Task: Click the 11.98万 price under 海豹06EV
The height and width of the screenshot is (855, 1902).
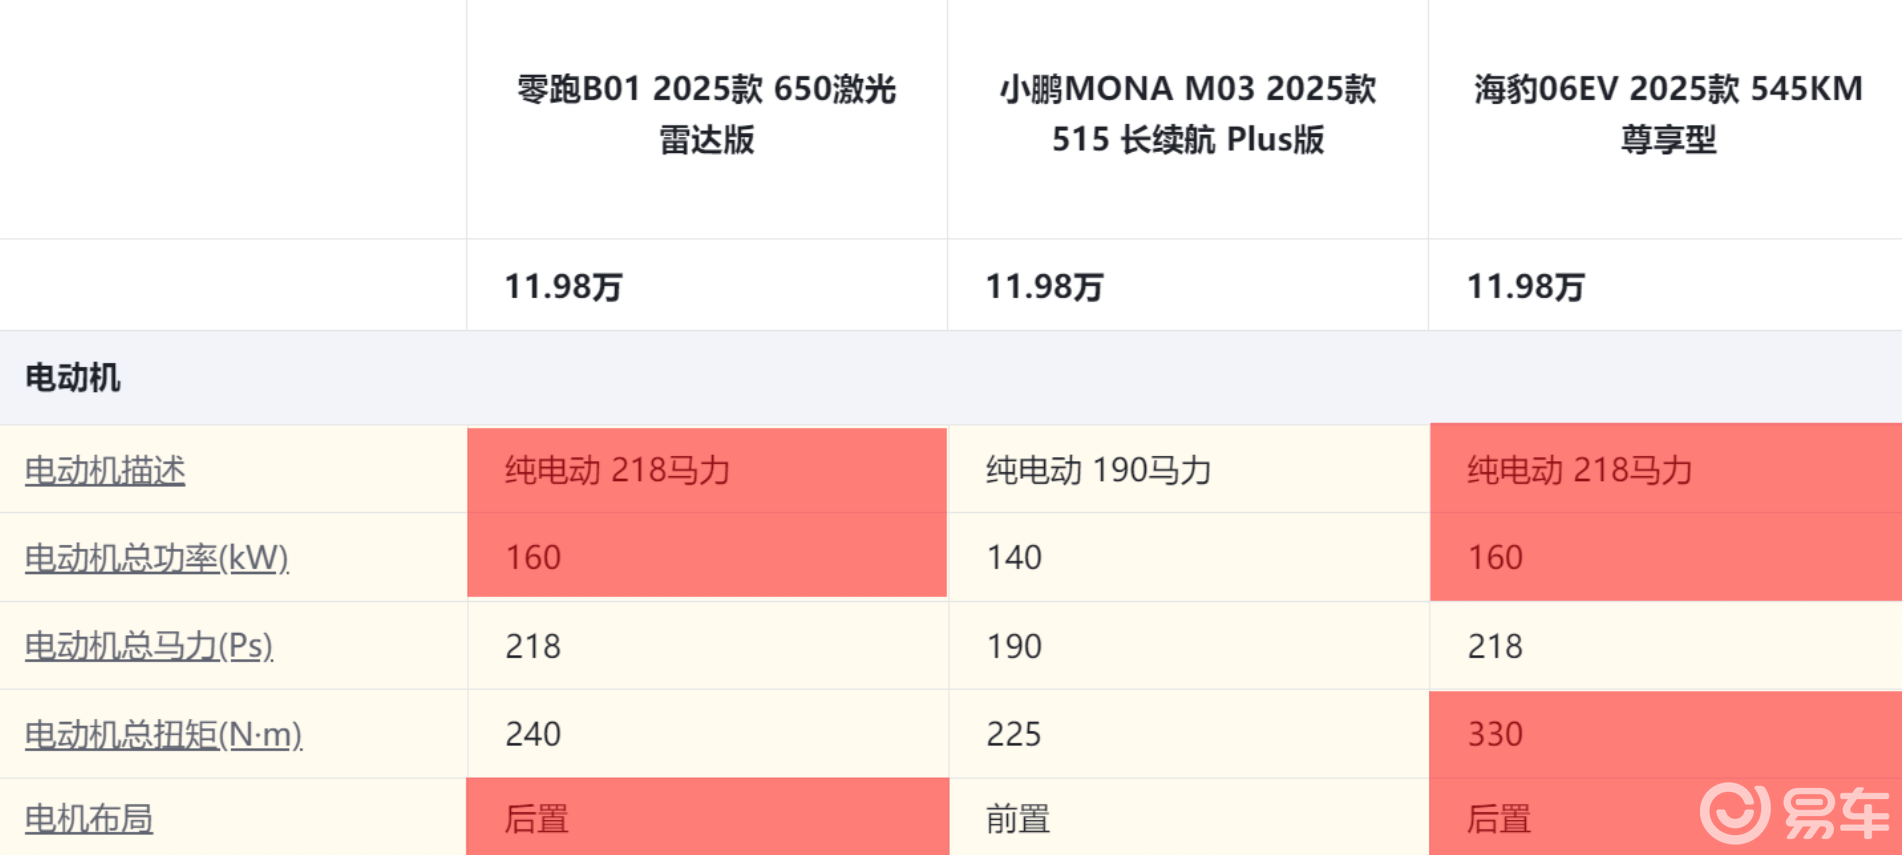Action: pos(1525,287)
